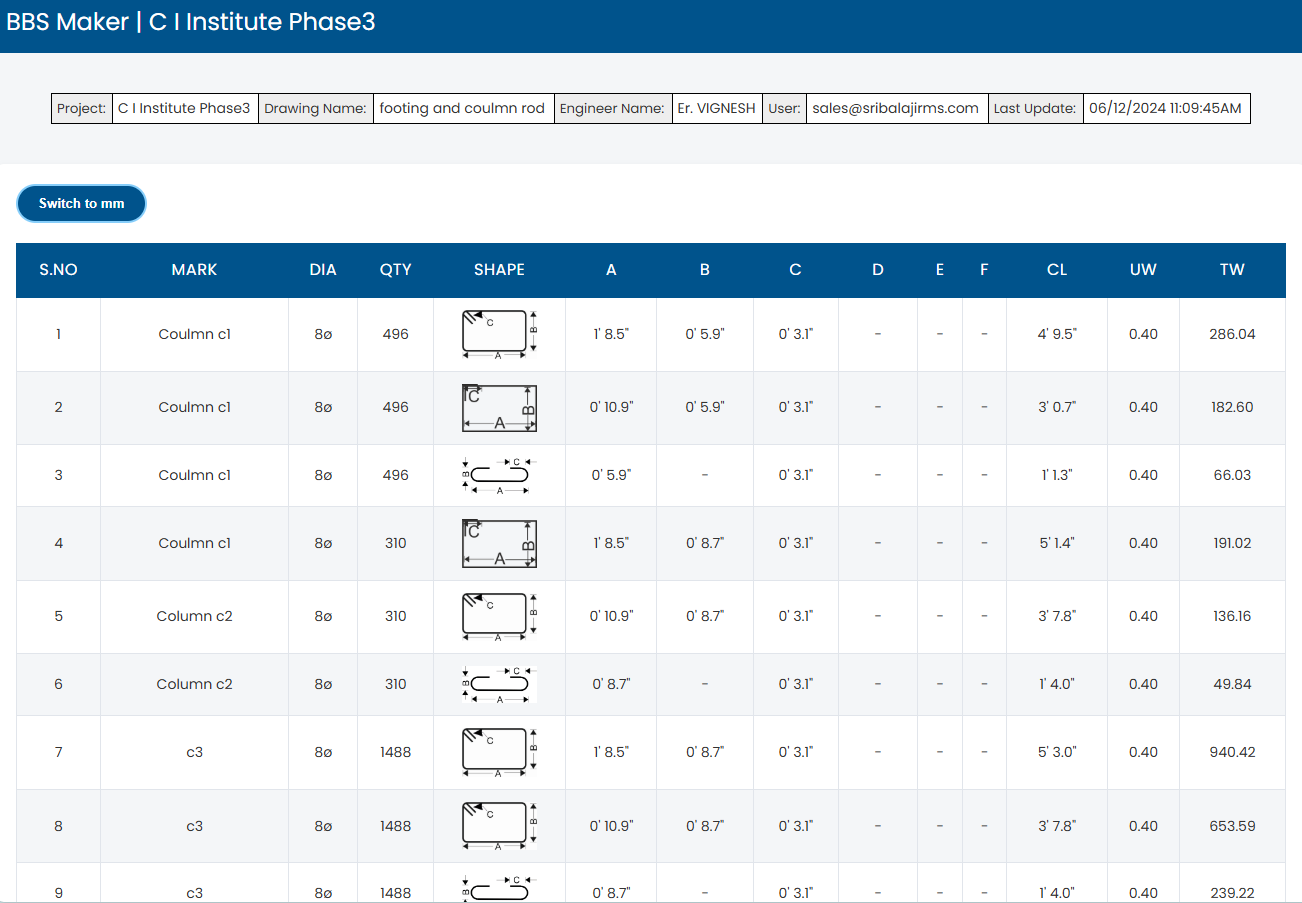The height and width of the screenshot is (903, 1302).
Task: Click the rectangular shape icon in row 4
Action: 499,544
